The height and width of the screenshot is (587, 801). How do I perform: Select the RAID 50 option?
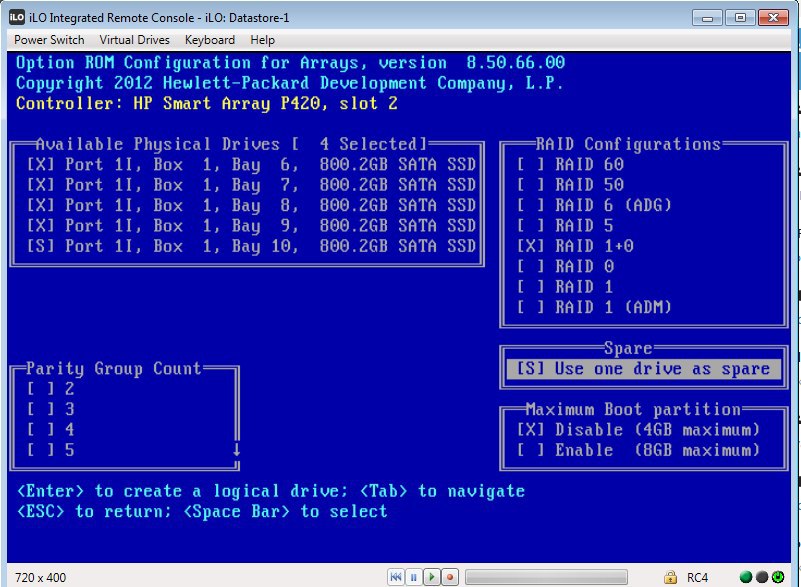(570, 185)
